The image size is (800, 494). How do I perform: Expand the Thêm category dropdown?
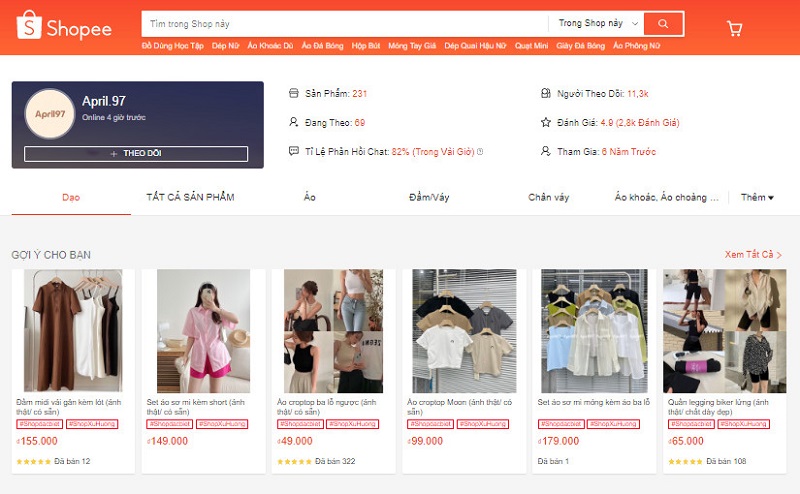pyautogui.click(x=757, y=198)
